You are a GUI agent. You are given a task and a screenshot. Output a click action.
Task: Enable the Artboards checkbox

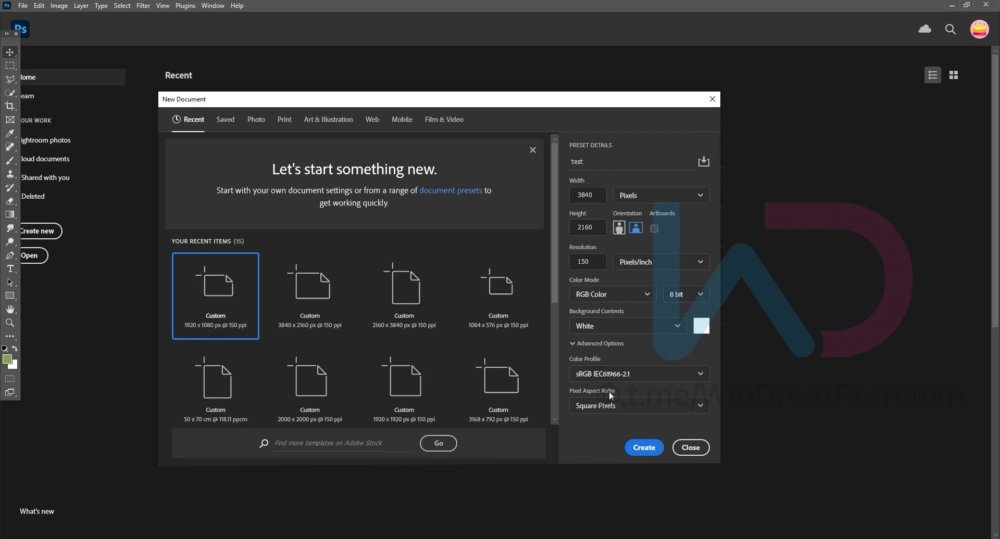pyautogui.click(x=654, y=228)
